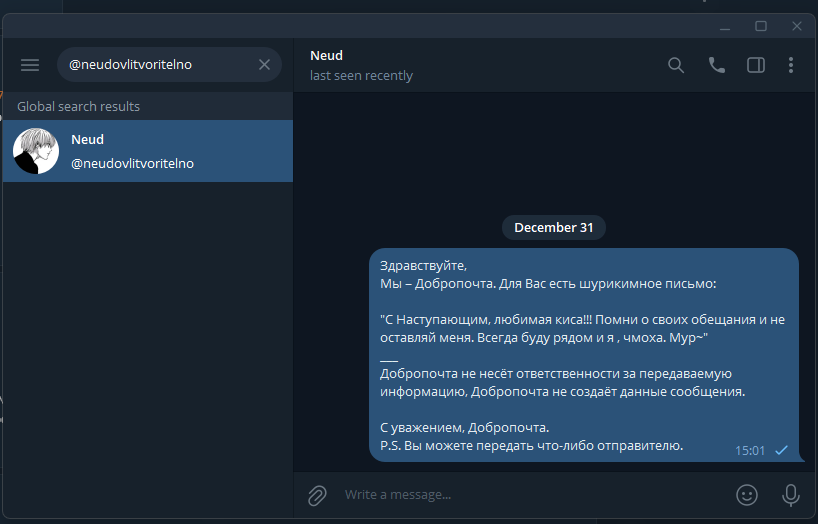The height and width of the screenshot is (524, 818).
Task: Open the three-dot chat options menu
Action: tap(791, 65)
